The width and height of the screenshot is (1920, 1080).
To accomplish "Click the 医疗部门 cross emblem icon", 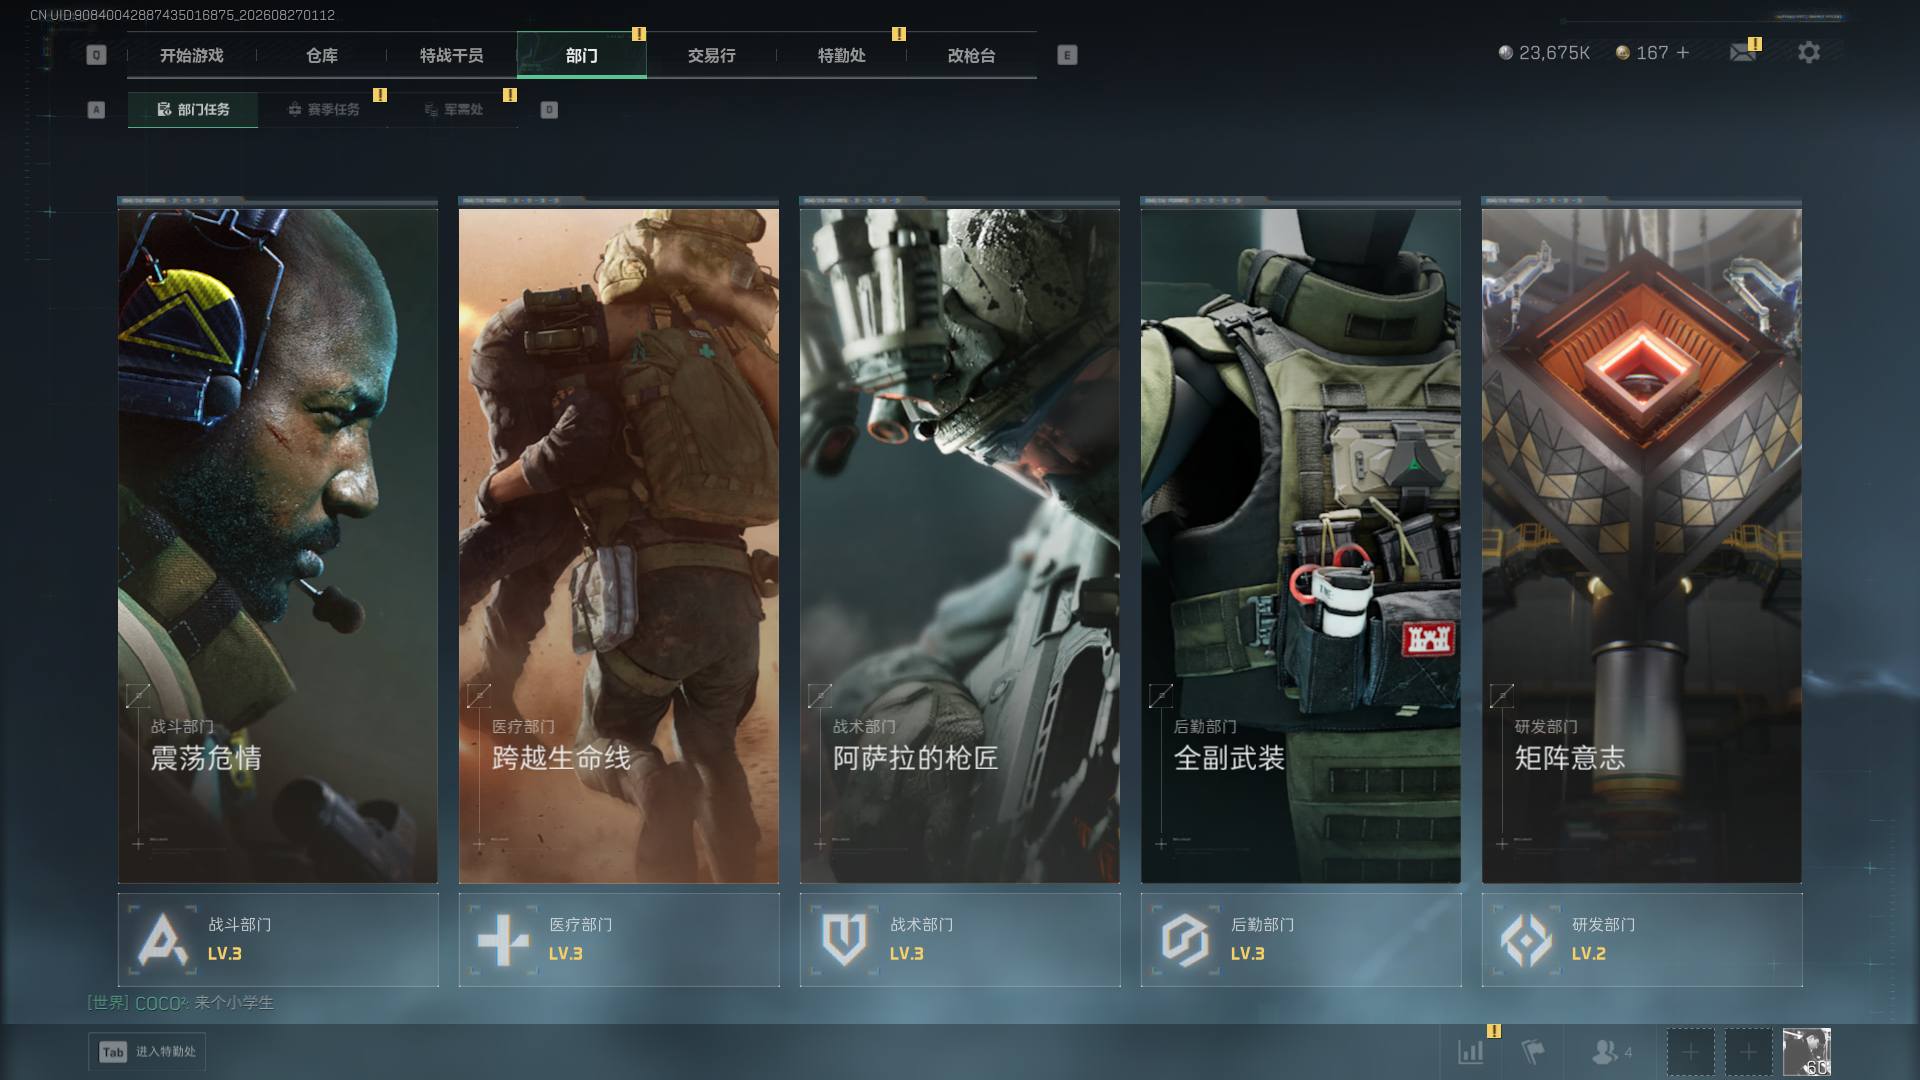I will tap(503, 940).
